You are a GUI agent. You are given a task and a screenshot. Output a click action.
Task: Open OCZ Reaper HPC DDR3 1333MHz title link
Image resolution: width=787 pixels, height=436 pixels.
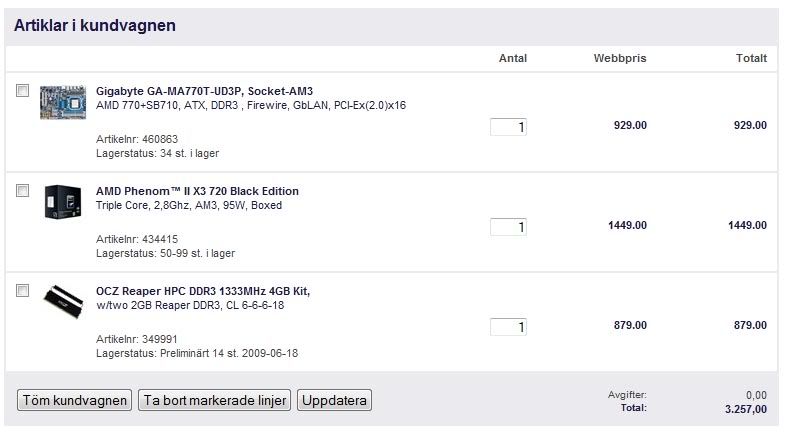click(x=203, y=291)
